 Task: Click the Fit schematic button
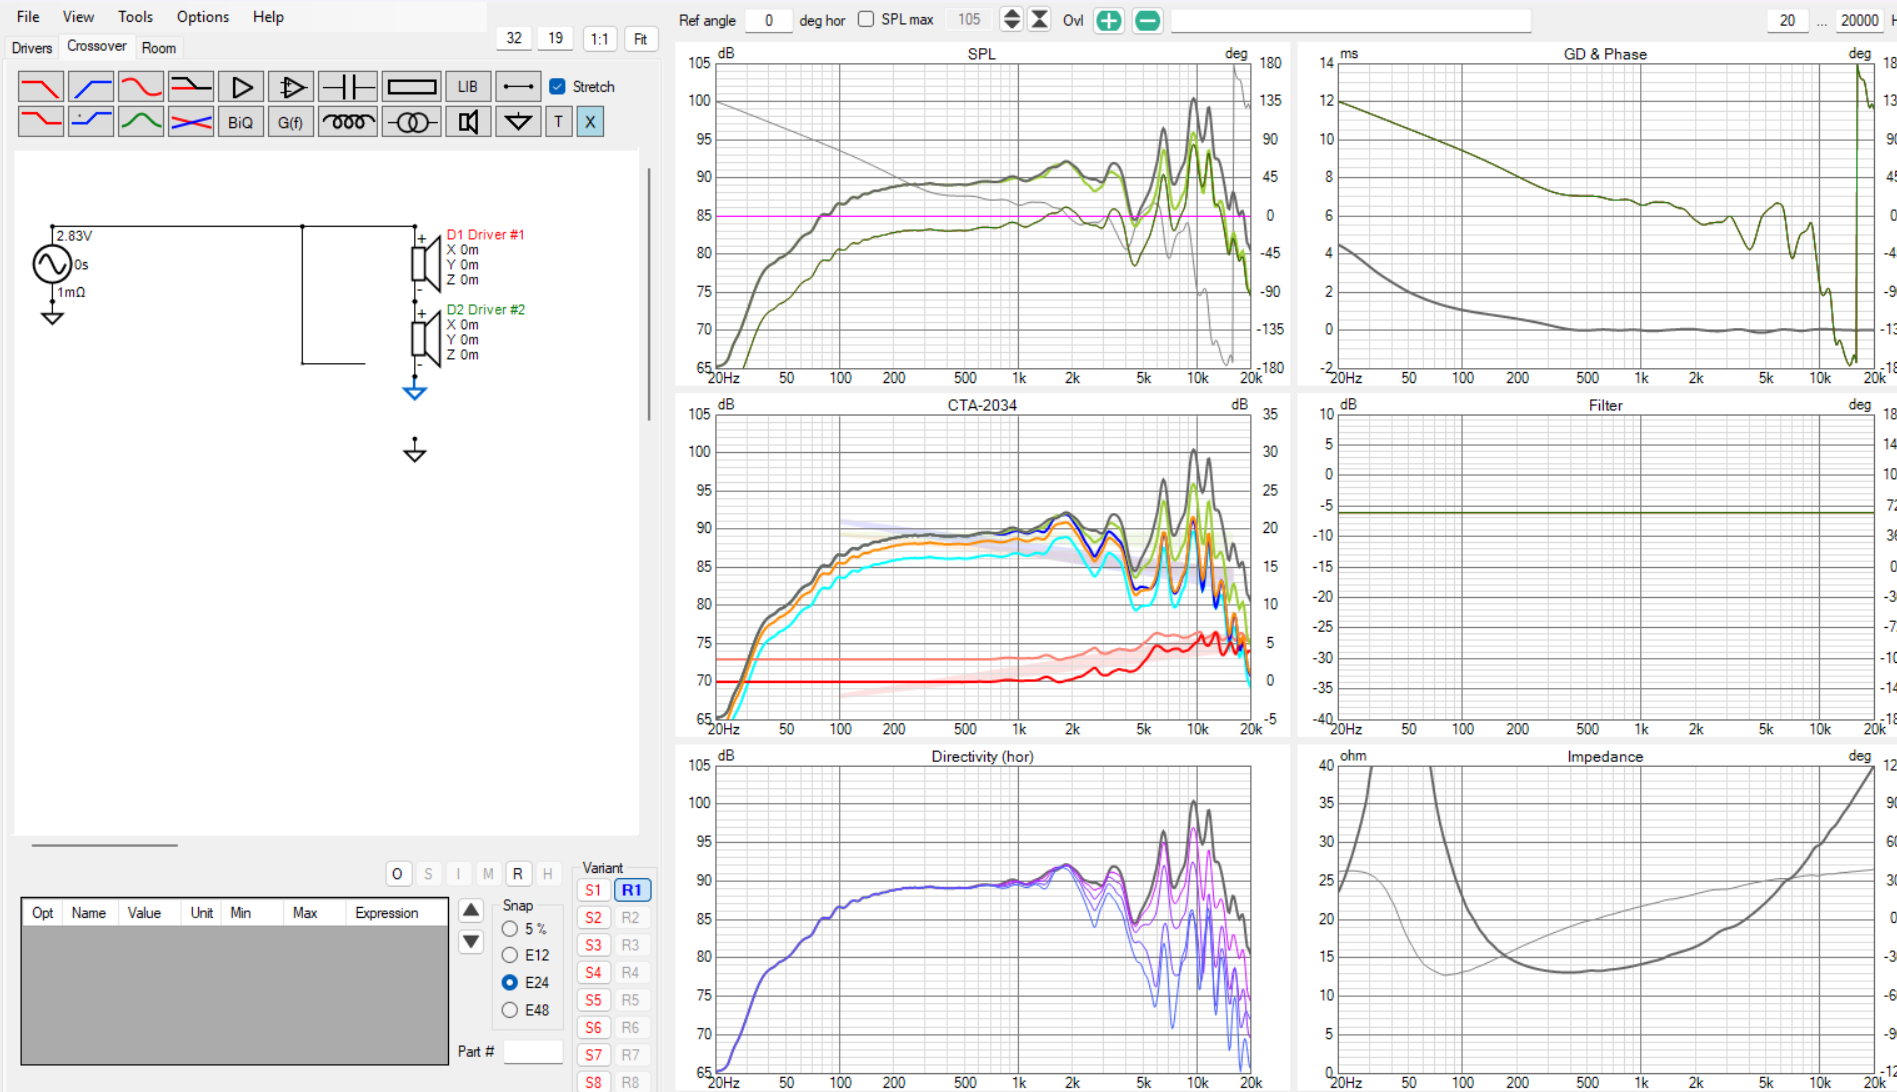point(641,39)
